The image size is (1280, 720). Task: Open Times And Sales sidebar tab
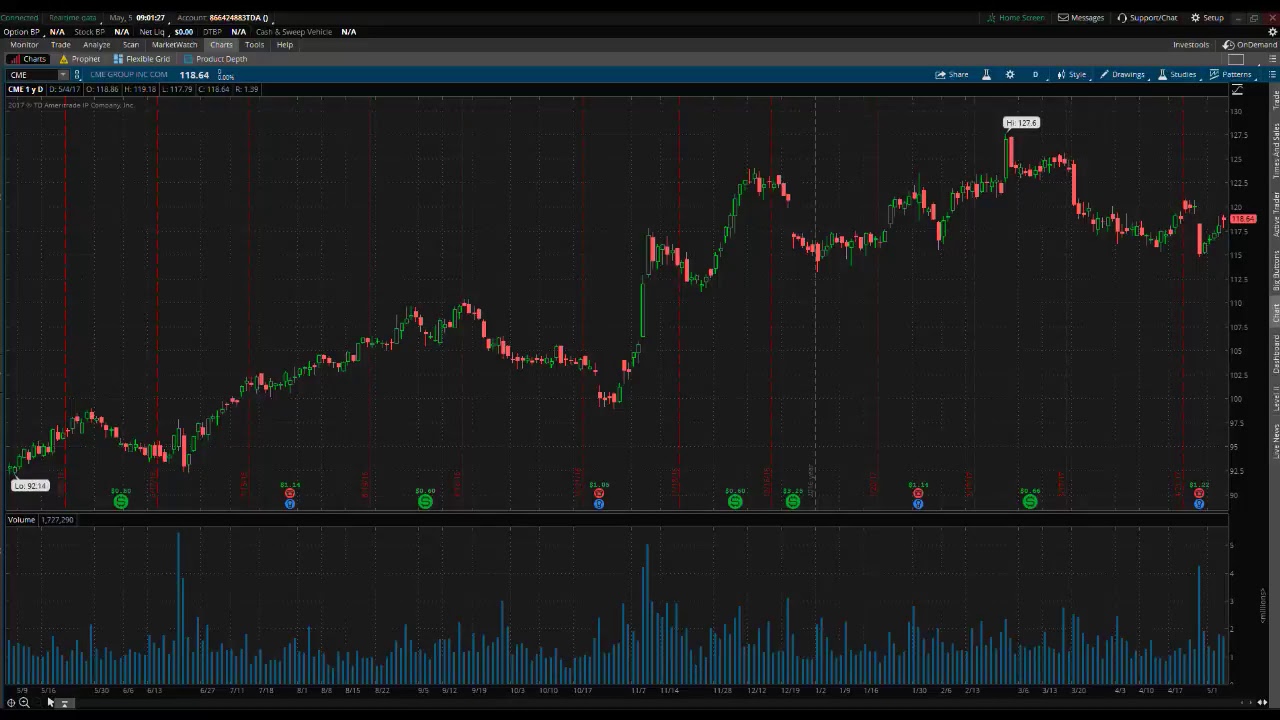tap(1275, 150)
